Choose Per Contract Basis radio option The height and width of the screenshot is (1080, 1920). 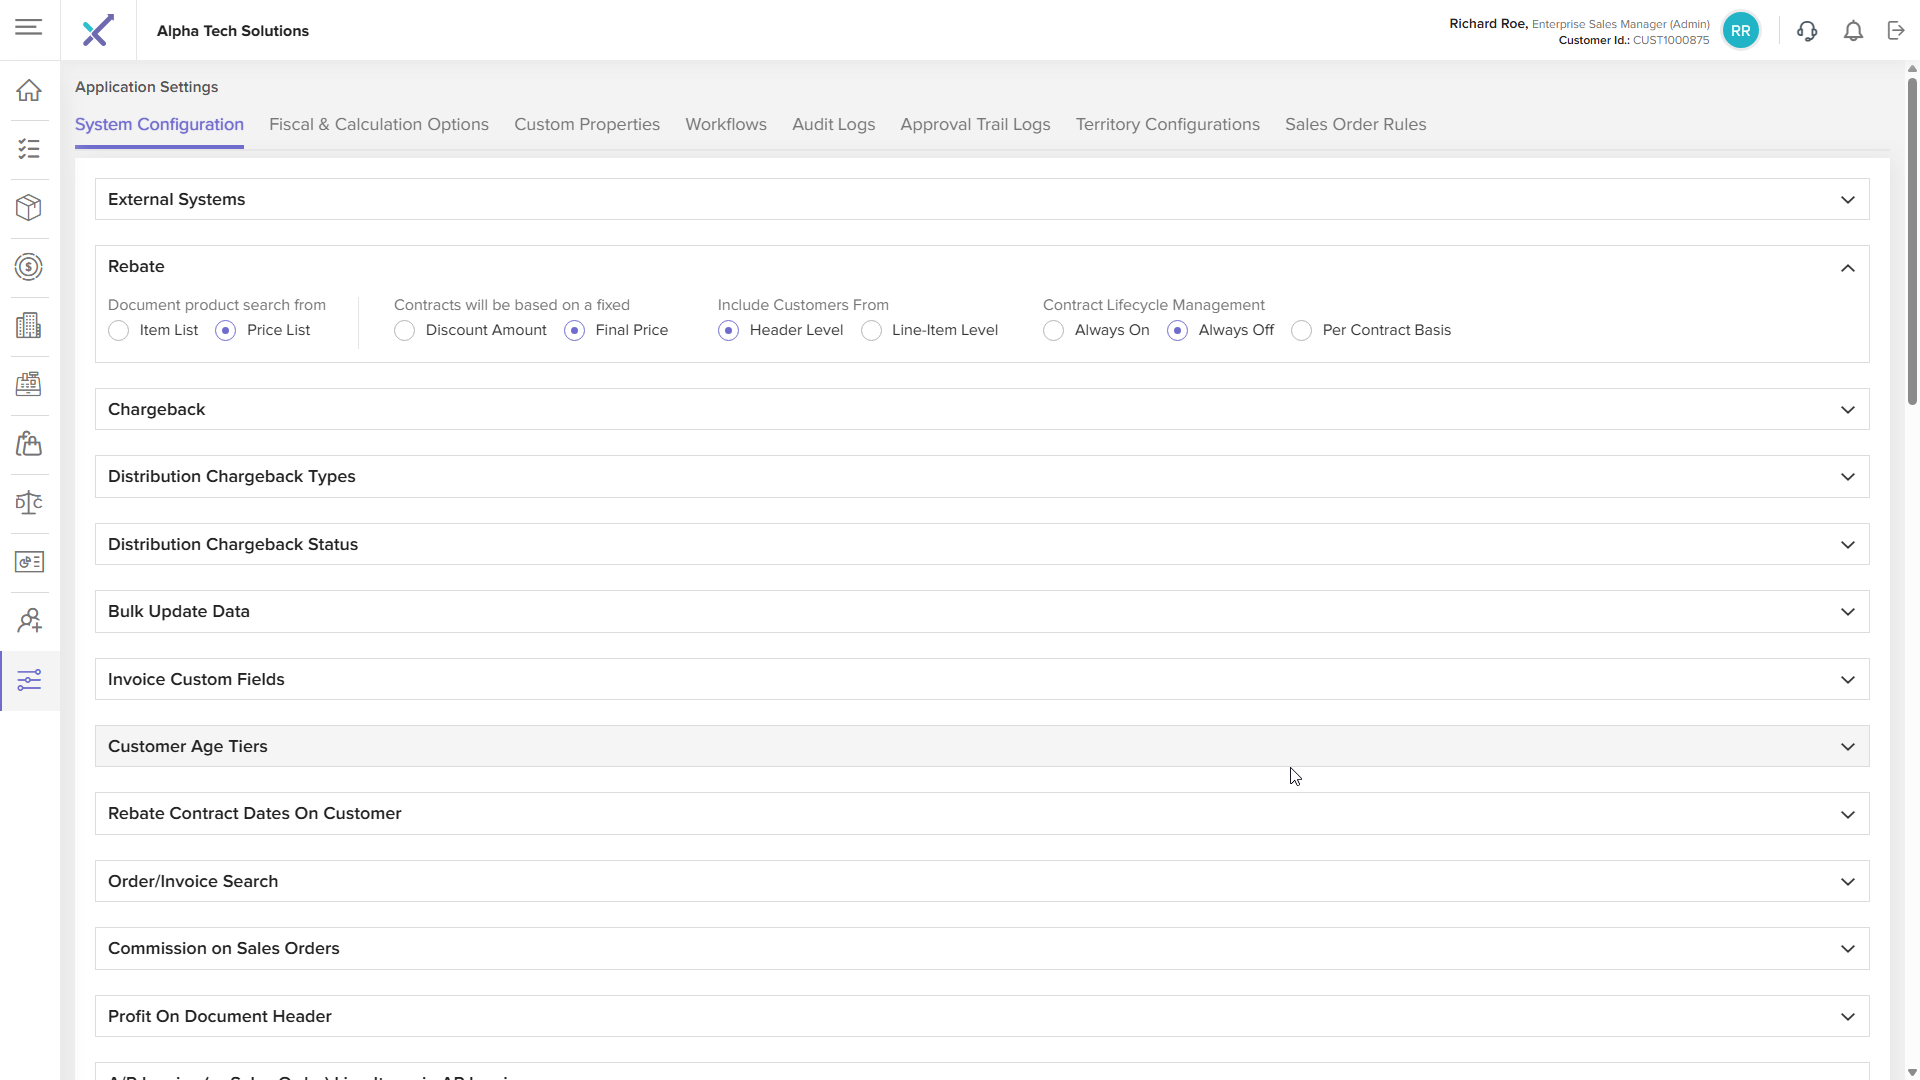[1301, 331]
